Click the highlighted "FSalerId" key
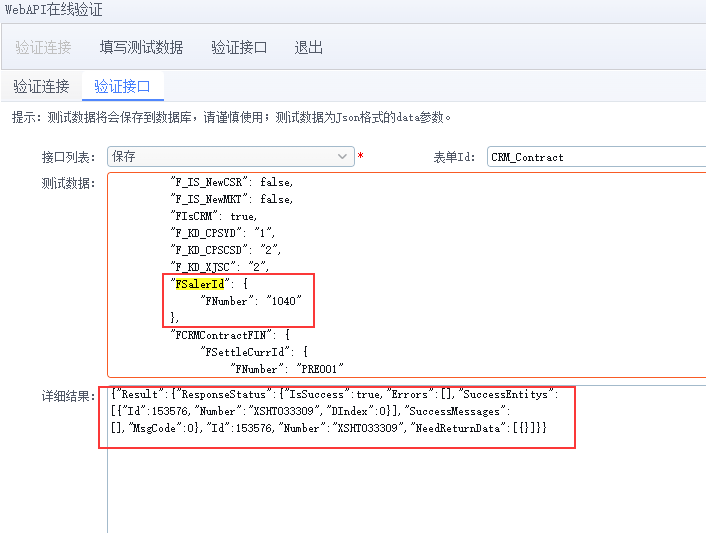 199,284
